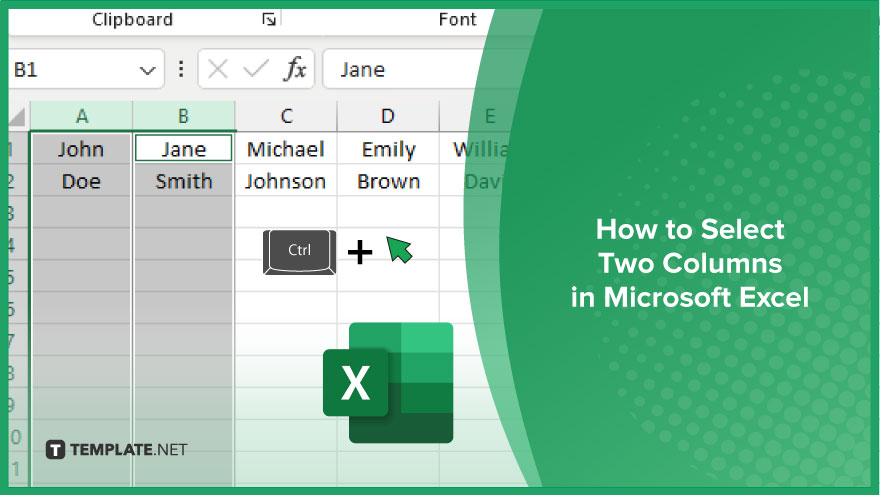
Task: Open the Clipboard dialog launcher icon
Action: pos(269,20)
